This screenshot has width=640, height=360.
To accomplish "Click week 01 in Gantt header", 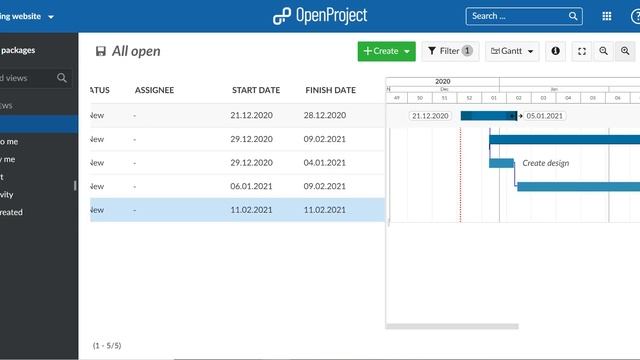I will [x=494, y=98].
